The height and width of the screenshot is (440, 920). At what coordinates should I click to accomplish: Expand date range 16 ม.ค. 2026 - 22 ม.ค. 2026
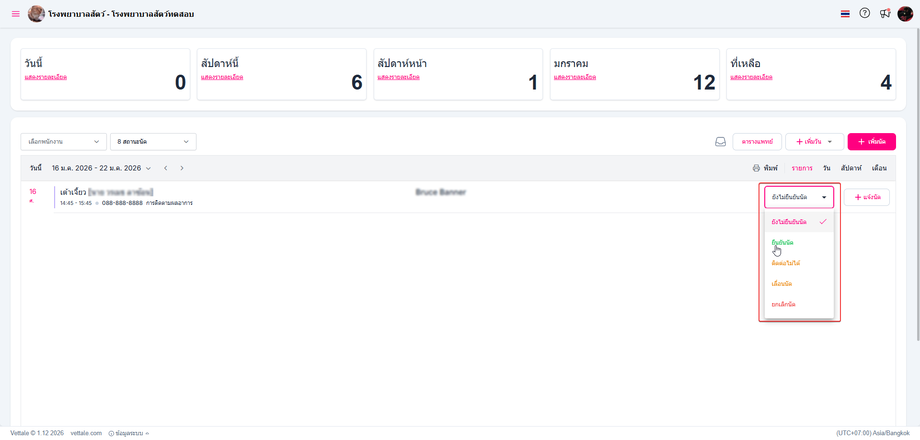[102, 168]
